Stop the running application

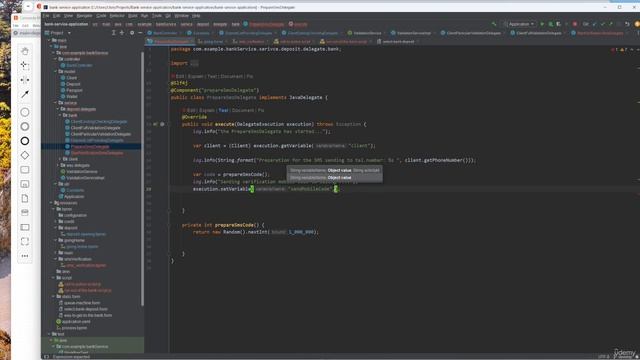(x=575, y=24)
